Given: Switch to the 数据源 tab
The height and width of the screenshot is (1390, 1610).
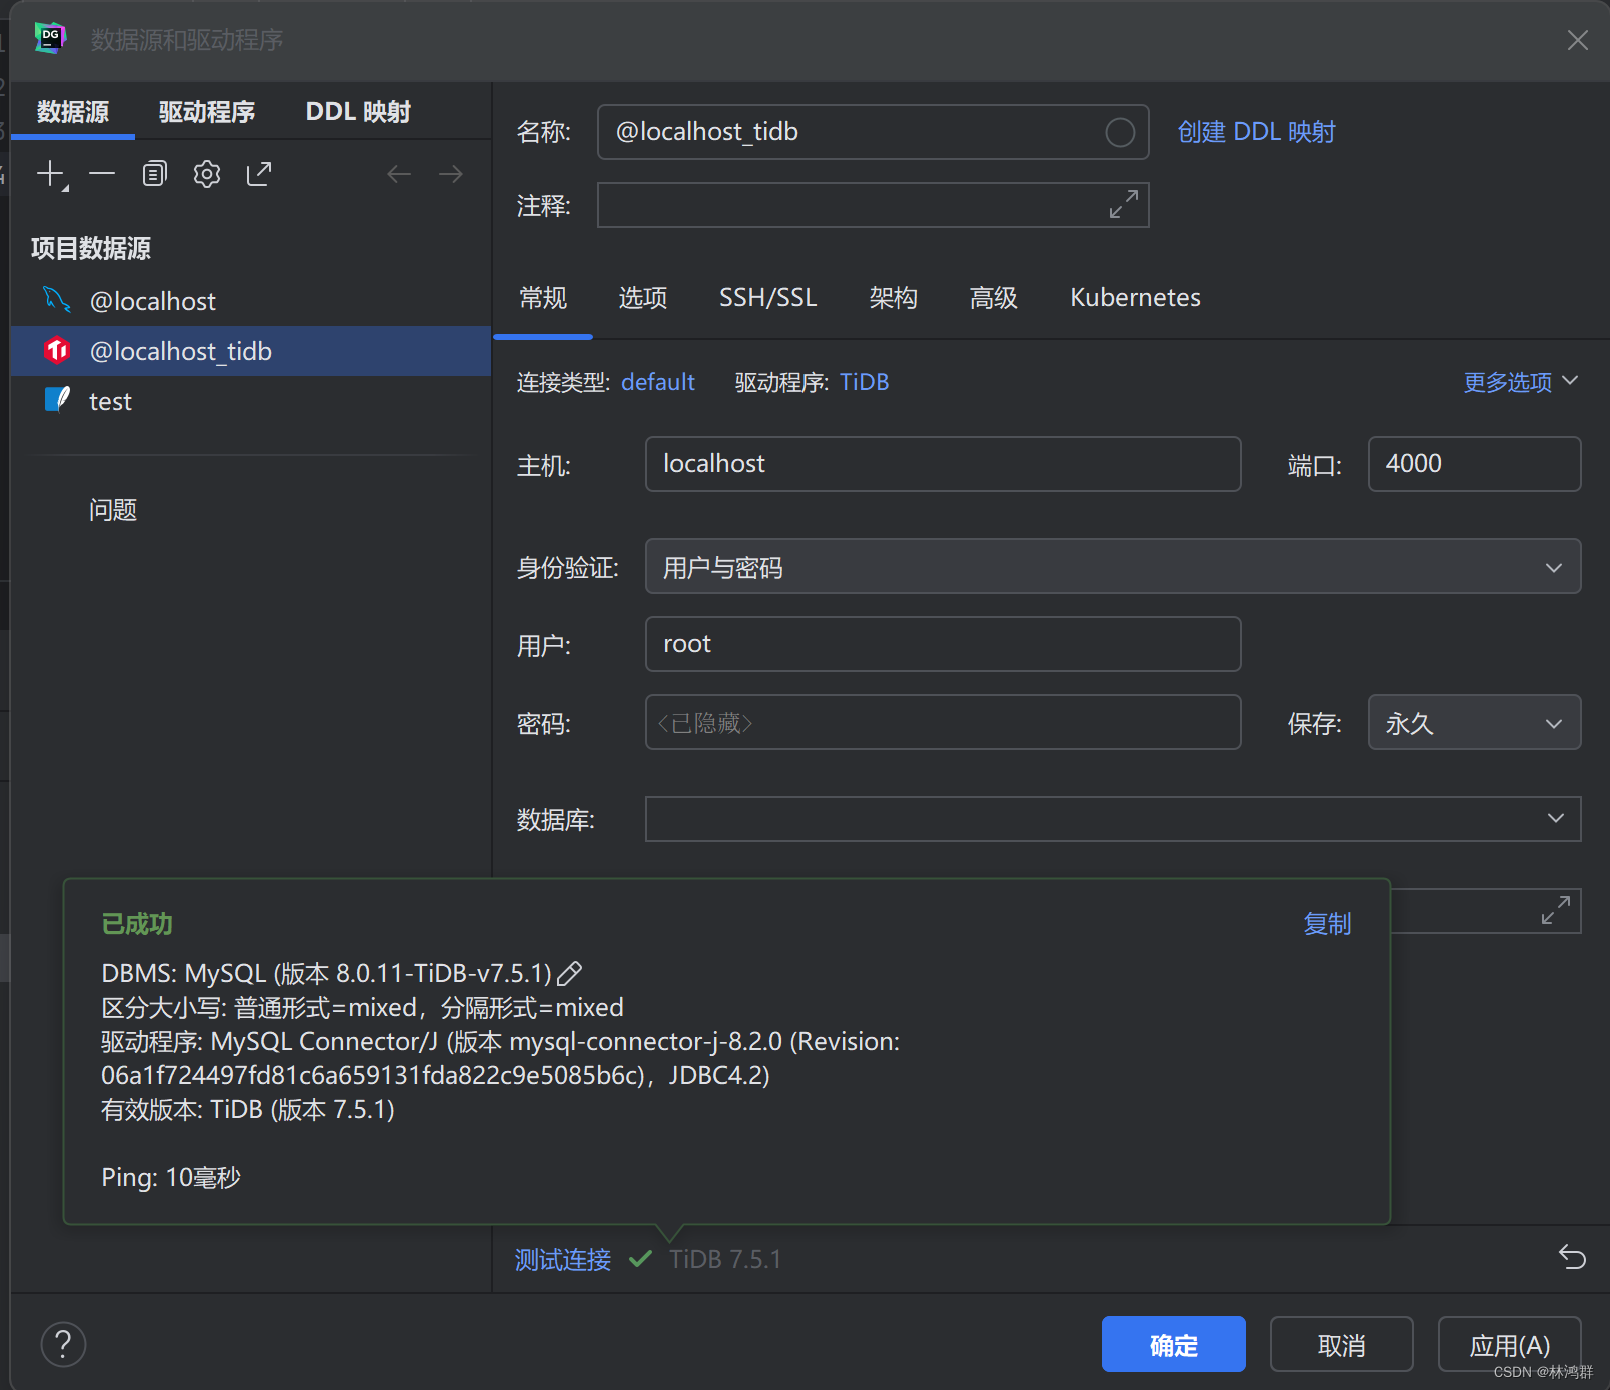Looking at the screenshot, I should [73, 112].
